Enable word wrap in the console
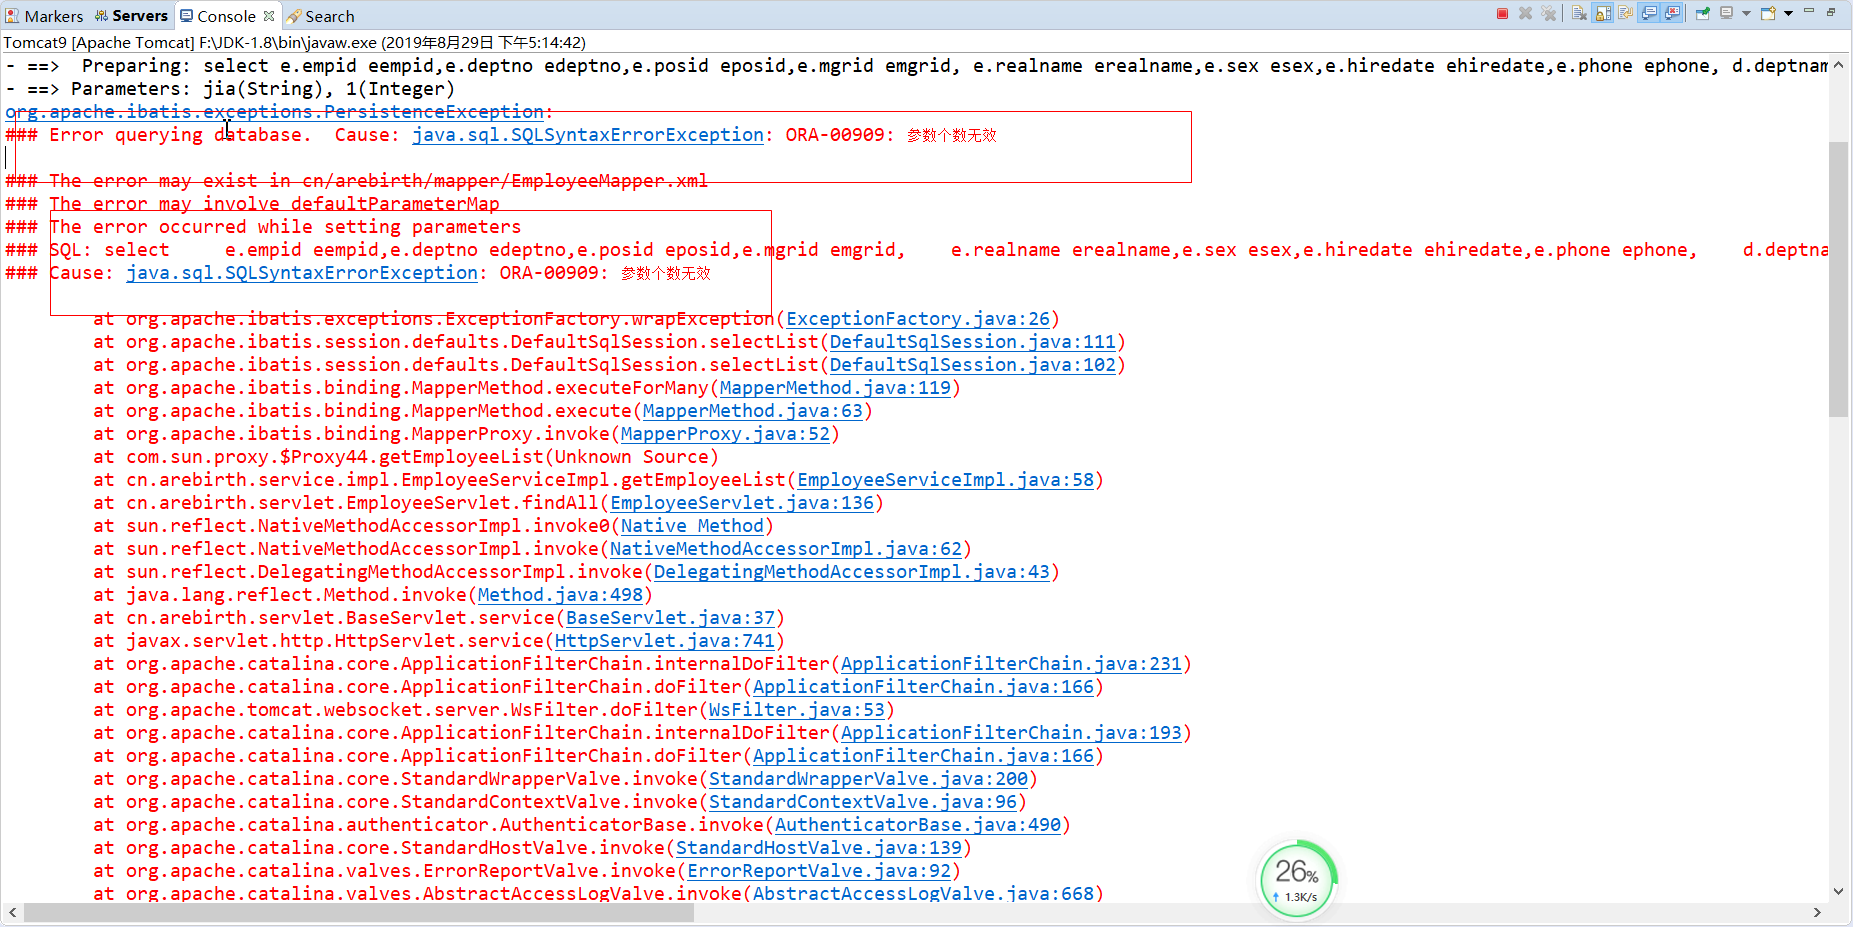 point(1625,13)
